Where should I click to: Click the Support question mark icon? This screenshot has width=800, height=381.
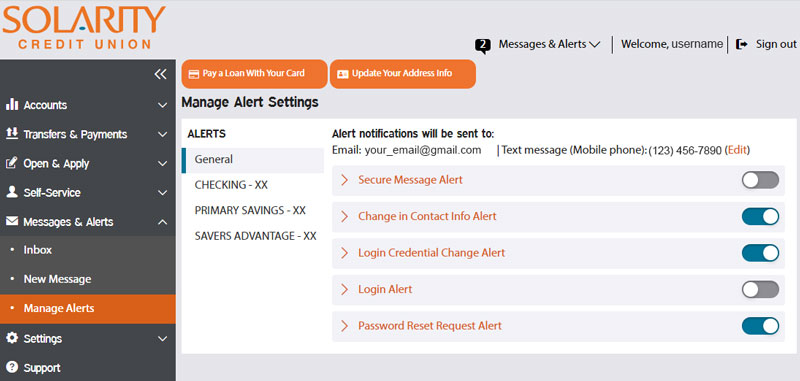[12, 367]
